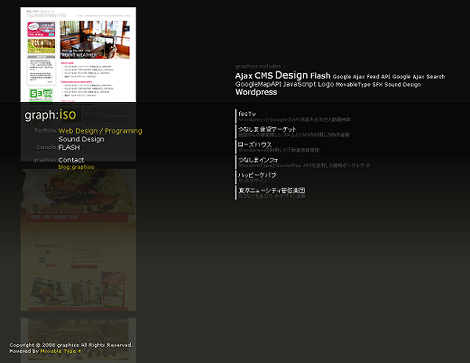Open the つなしま食堂マーケット entry

click(267, 129)
